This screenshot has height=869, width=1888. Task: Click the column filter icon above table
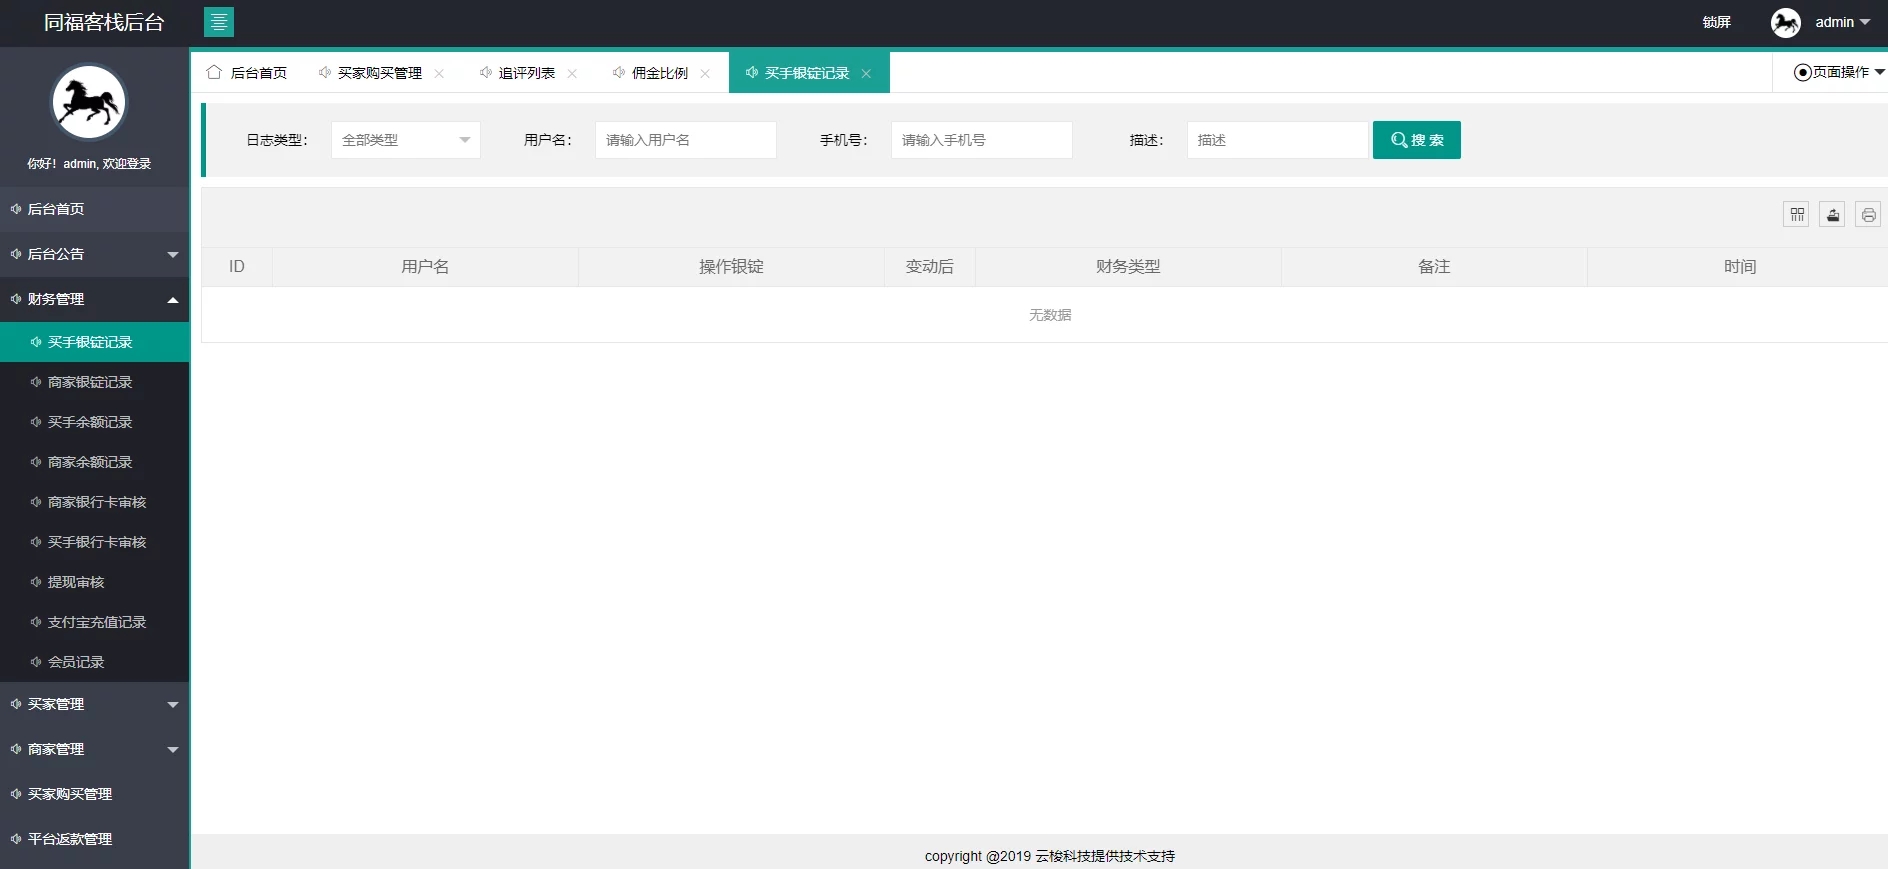pyautogui.click(x=1796, y=214)
